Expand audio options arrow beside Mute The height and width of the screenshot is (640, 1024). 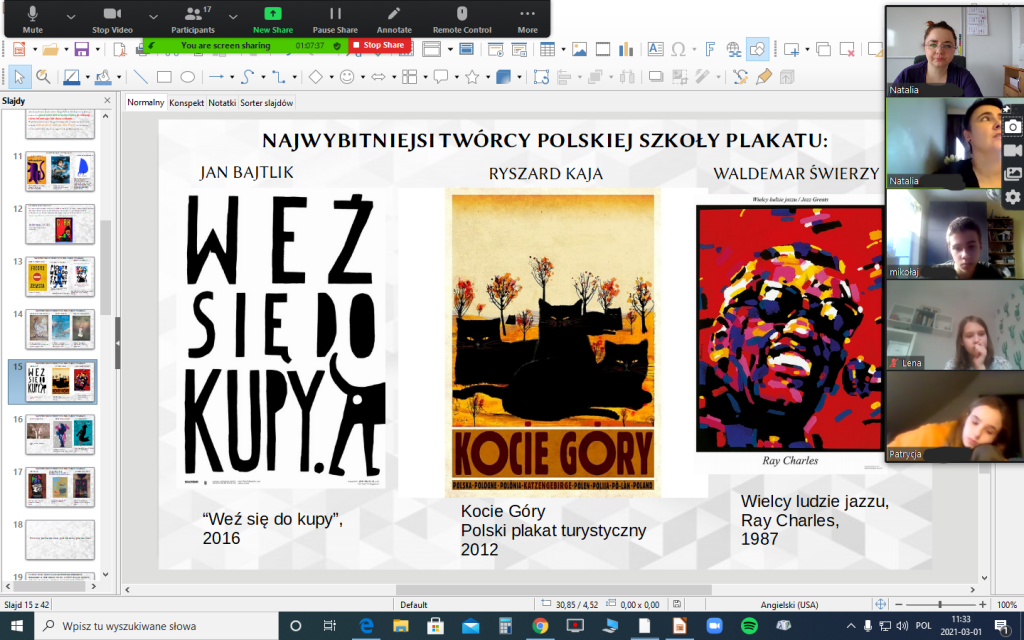[71, 14]
